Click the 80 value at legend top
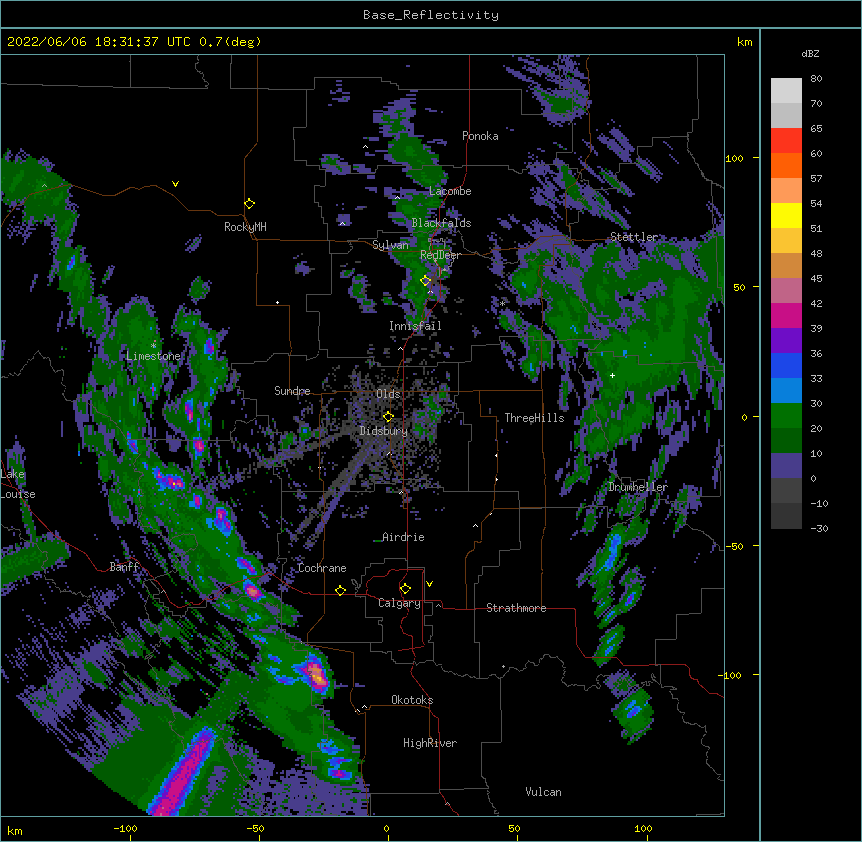The image size is (862, 842). pyautogui.click(x=816, y=79)
